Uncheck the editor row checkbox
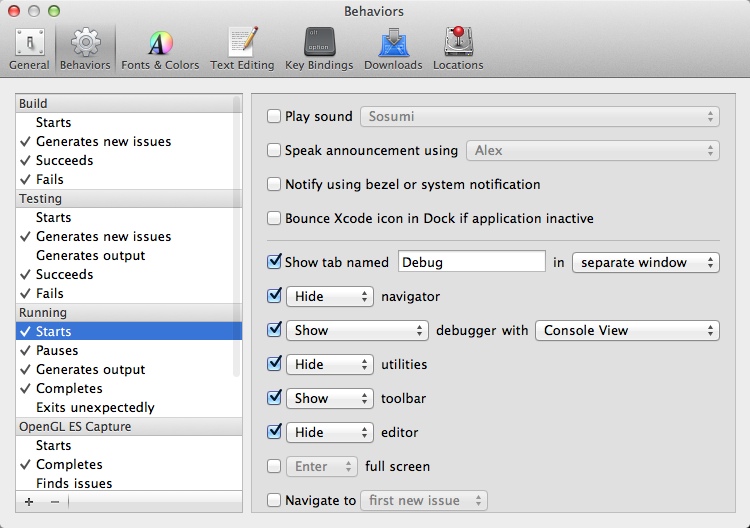Viewport: 750px width, 528px height. click(x=274, y=431)
